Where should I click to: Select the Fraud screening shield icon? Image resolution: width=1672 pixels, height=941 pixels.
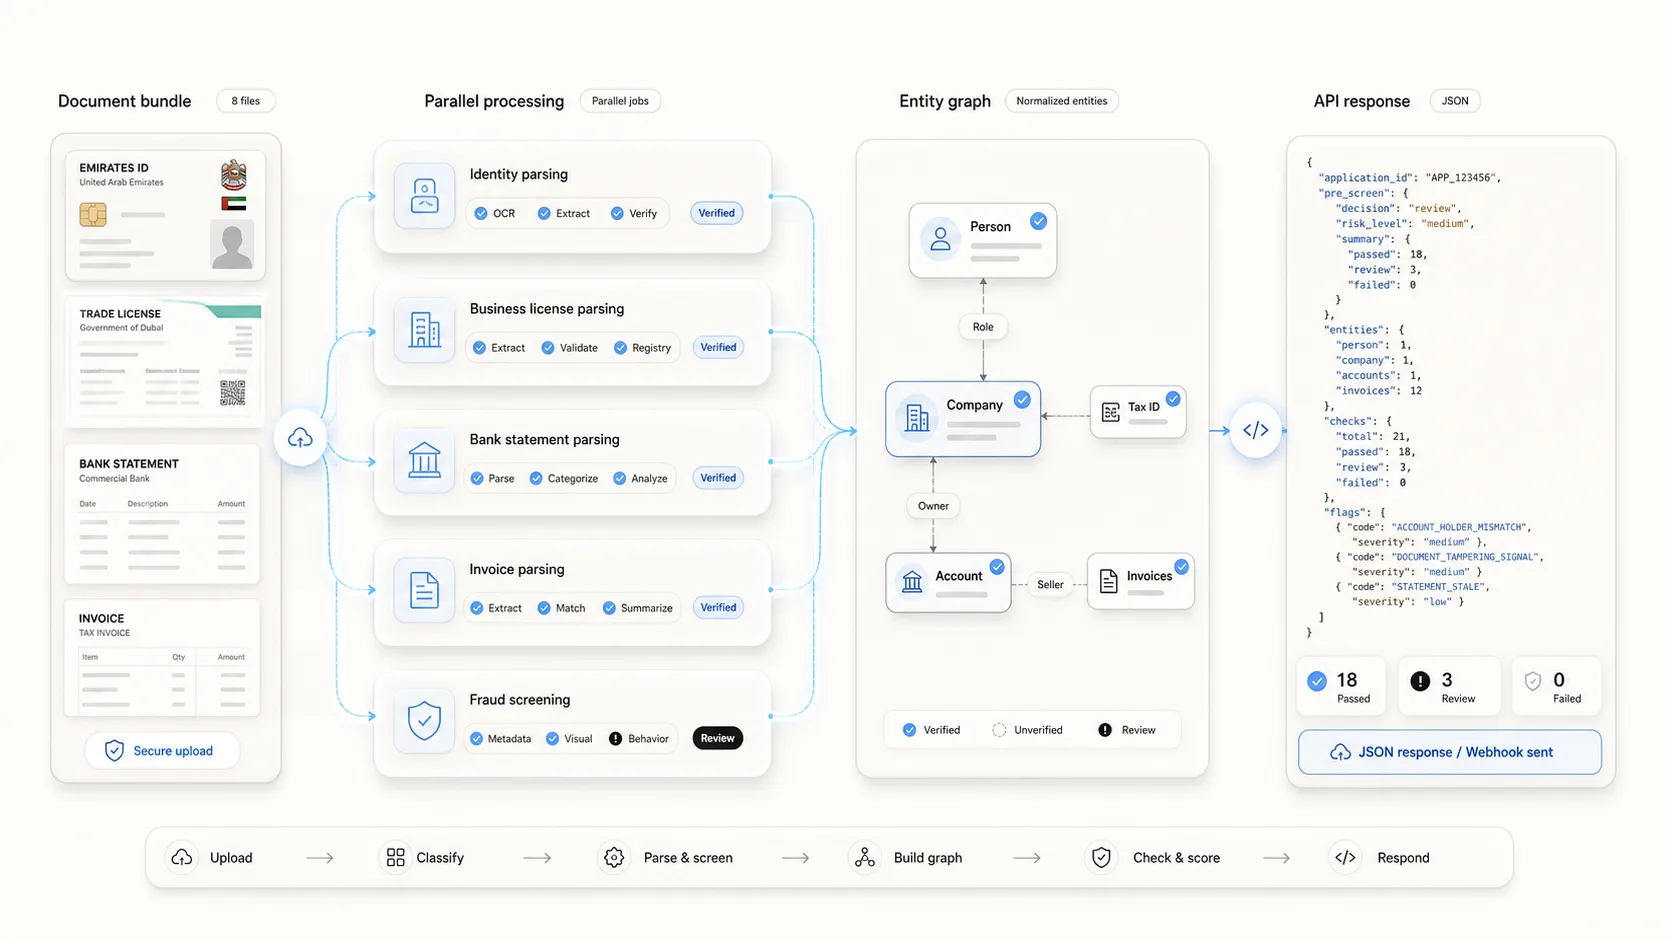point(425,720)
